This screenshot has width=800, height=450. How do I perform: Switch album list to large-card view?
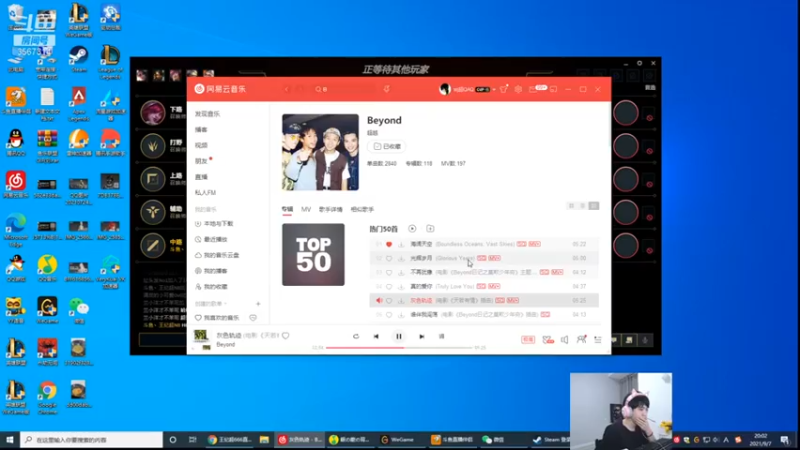[571, 206]
